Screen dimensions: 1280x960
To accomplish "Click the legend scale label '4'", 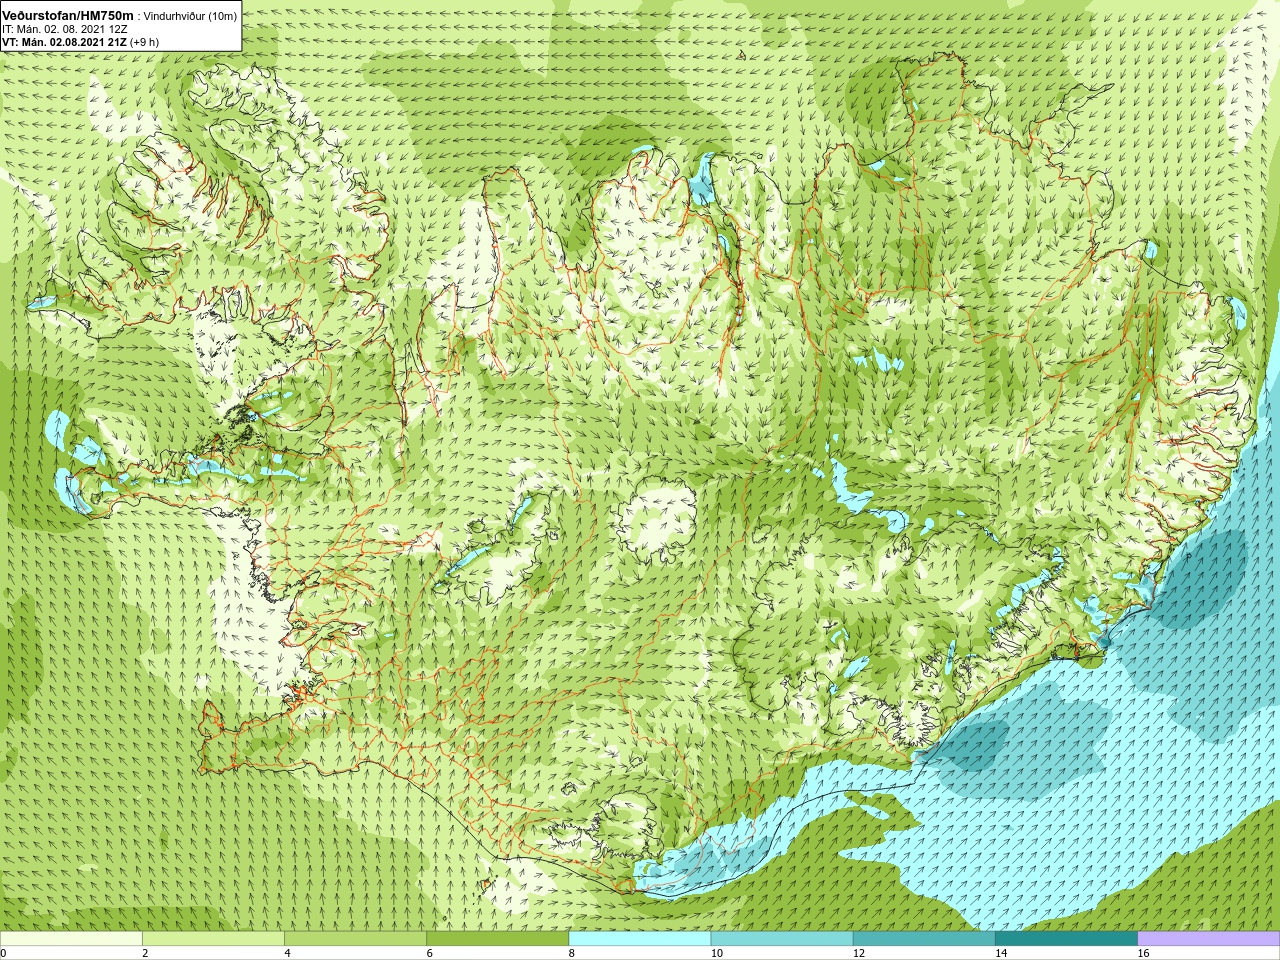I will coord(287,954).
